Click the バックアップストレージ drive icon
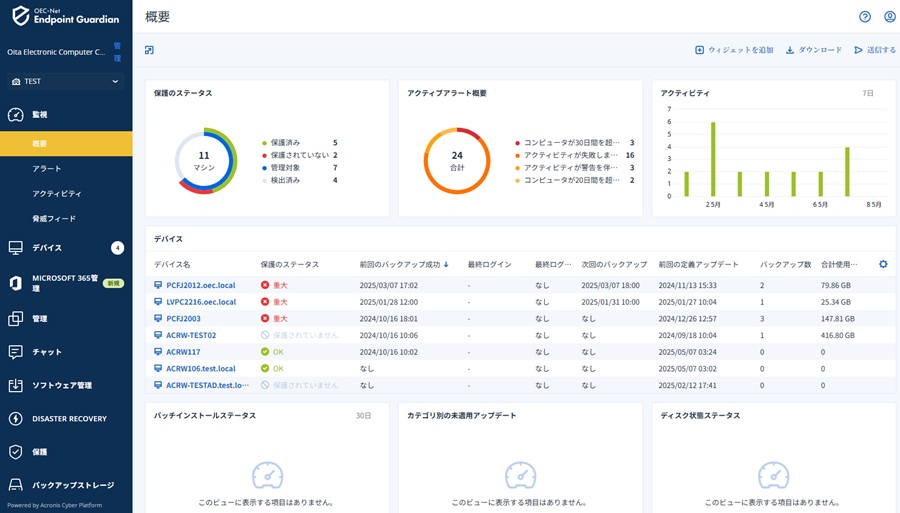900x513 pixels. [15, 485]
